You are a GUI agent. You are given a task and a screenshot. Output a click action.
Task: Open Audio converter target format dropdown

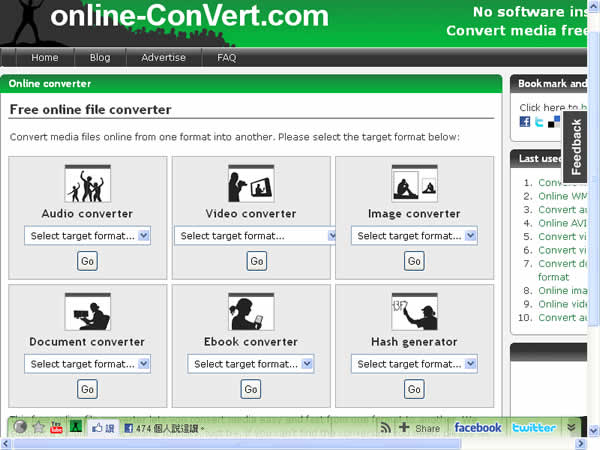pyautogui.click(x=87, y=236)
